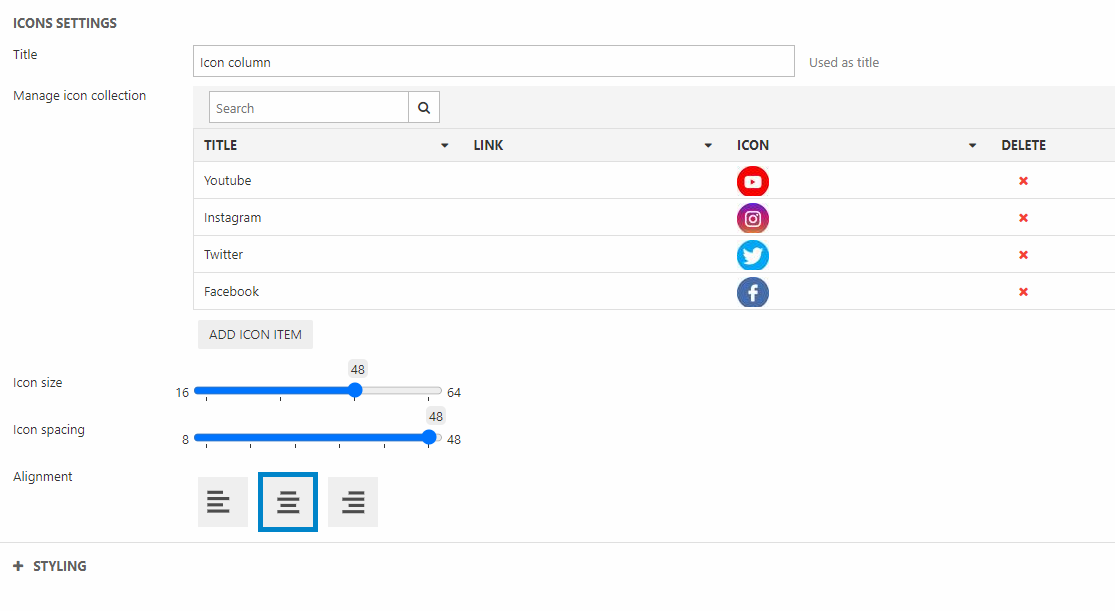Set alignment to left
Viewport: 1115px width, 611px height.
[x=222, y=502]
